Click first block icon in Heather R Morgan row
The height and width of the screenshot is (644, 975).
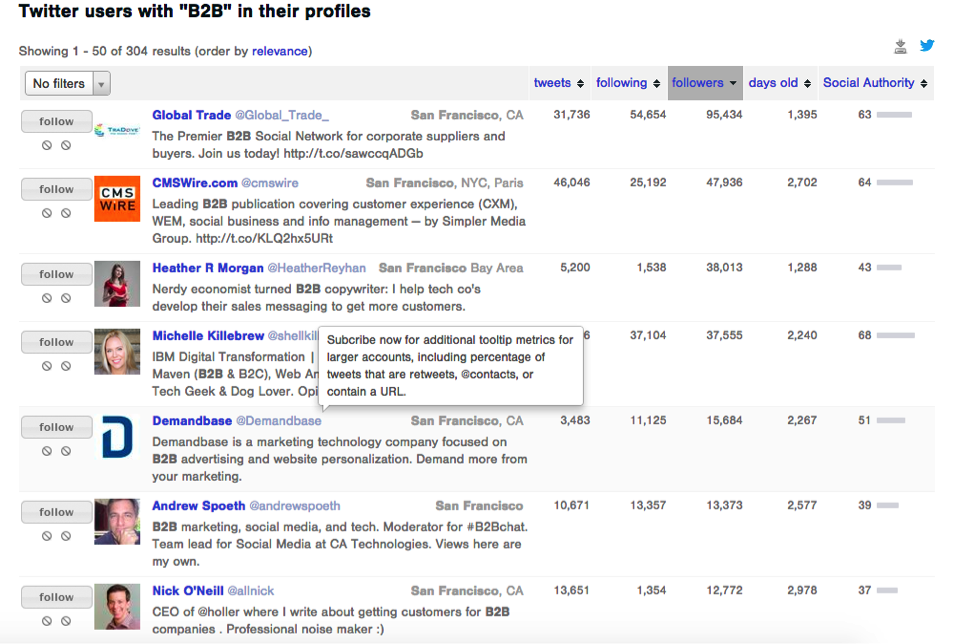tap(47, 298)
